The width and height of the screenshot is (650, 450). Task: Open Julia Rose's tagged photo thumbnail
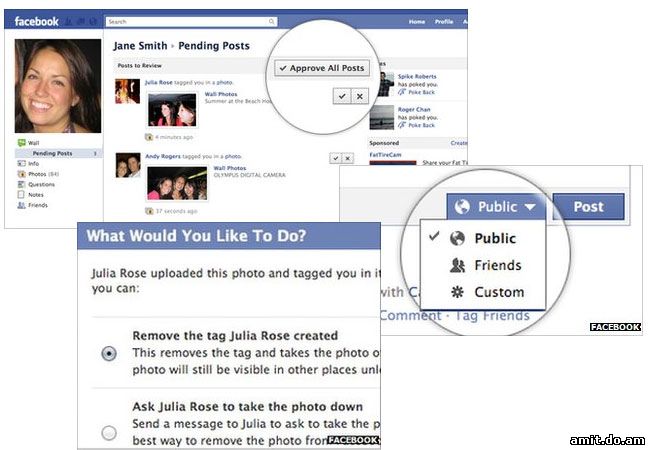[x=172, y=110]
